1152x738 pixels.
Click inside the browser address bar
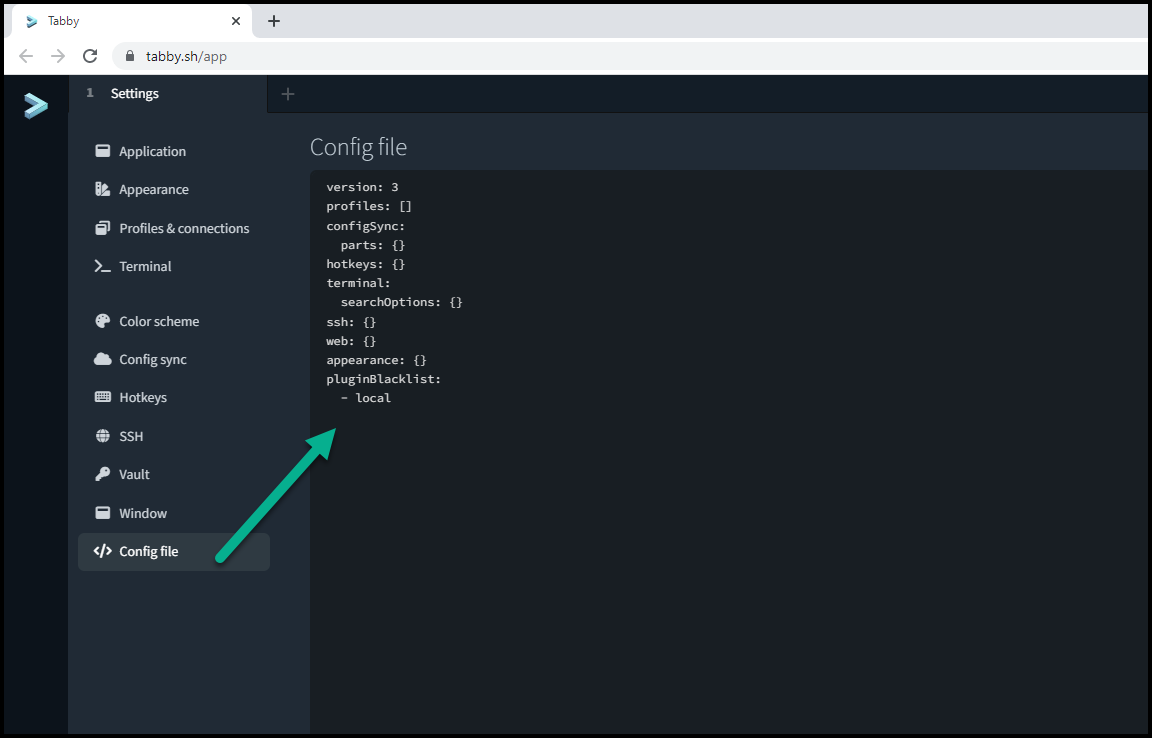(400, 56)
